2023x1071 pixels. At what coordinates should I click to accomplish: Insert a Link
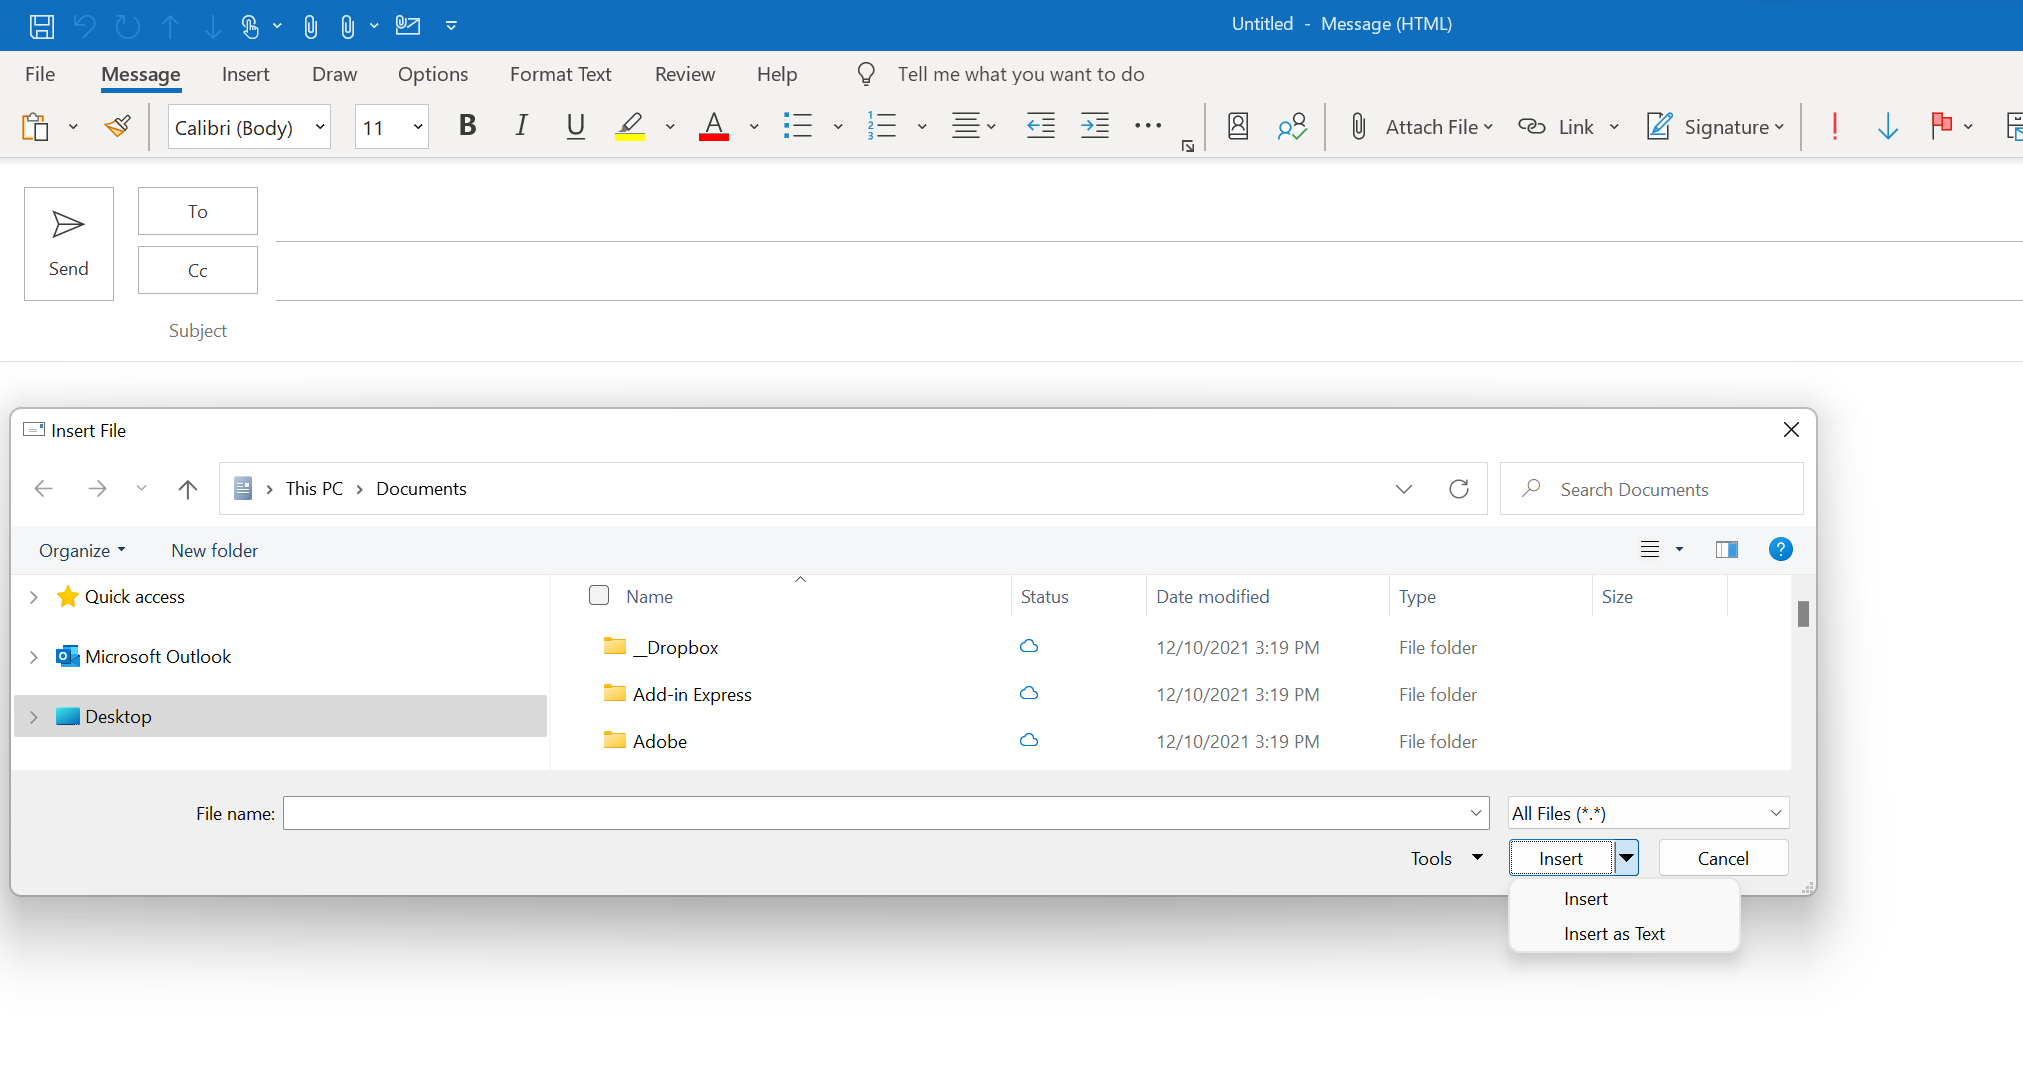click(x=1556, y=127)
